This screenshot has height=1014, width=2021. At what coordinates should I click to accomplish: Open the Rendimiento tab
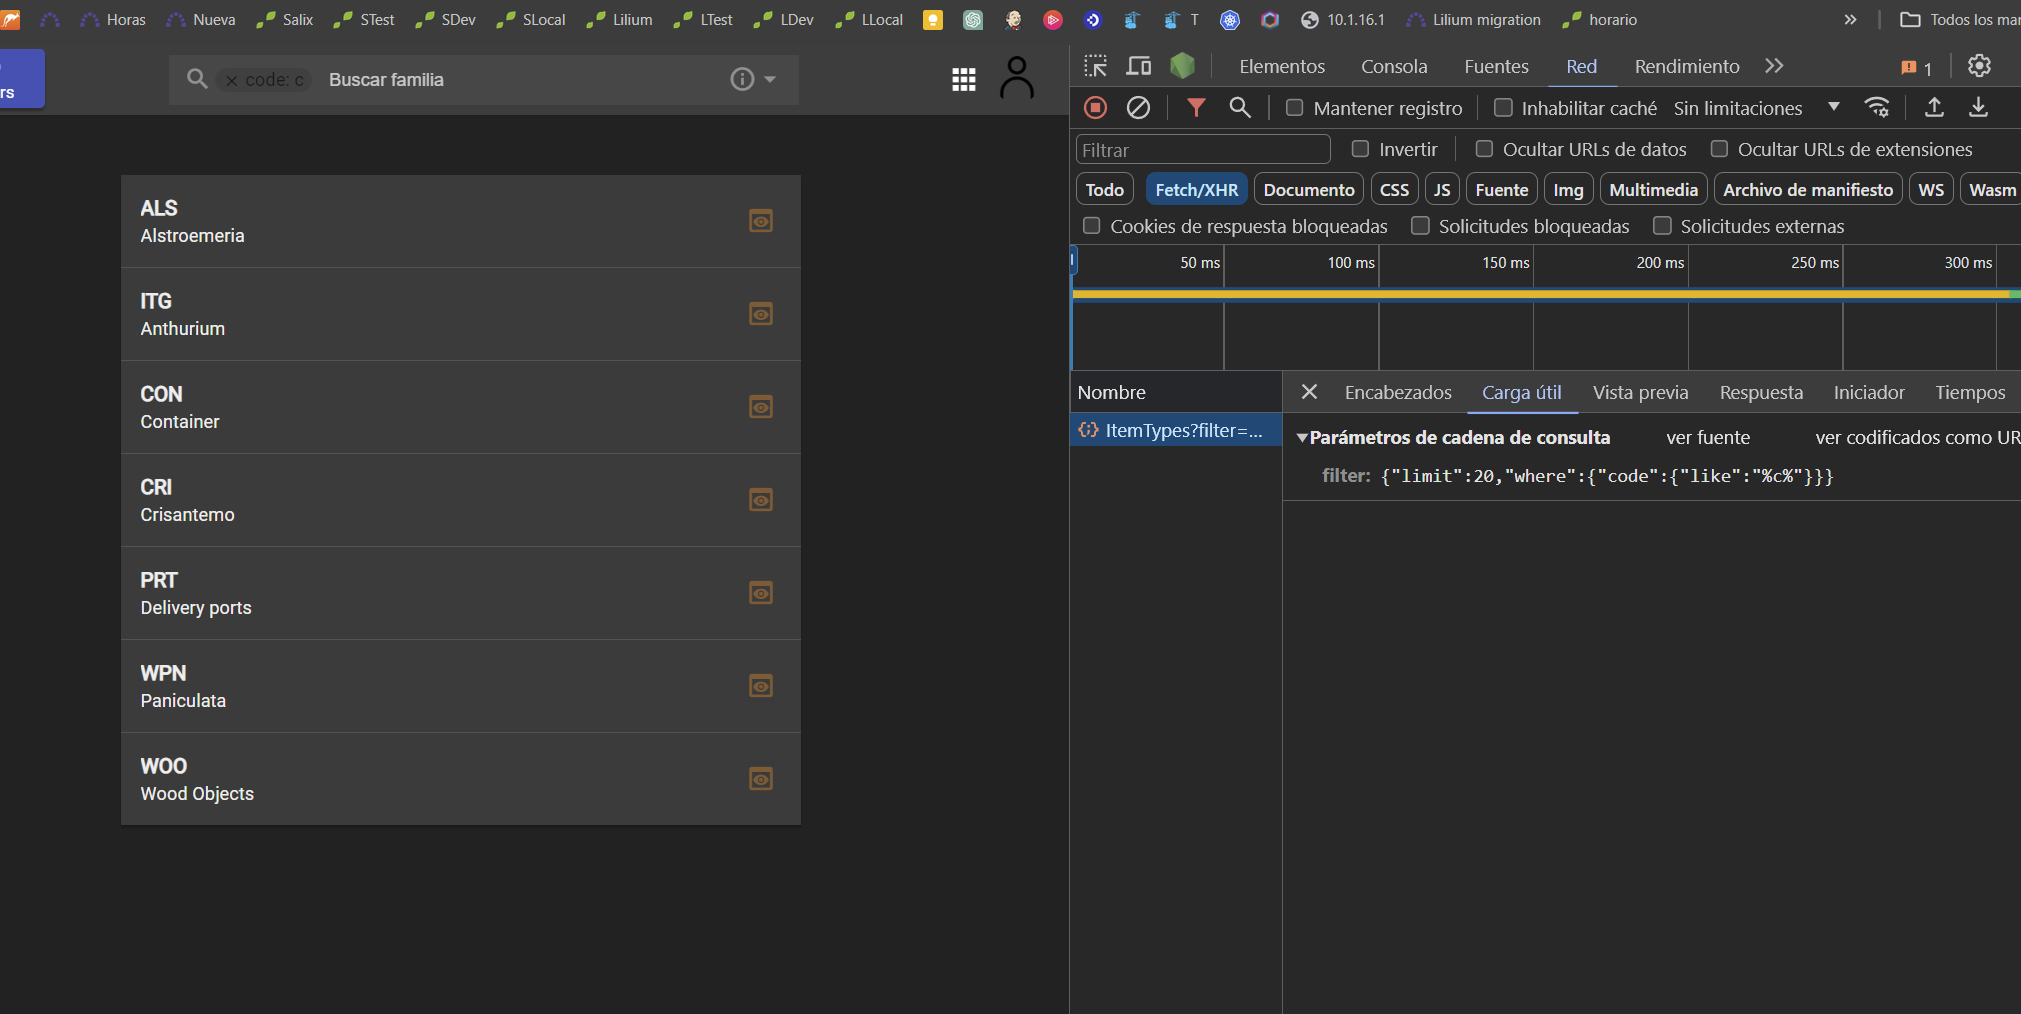coord(1687,66)
